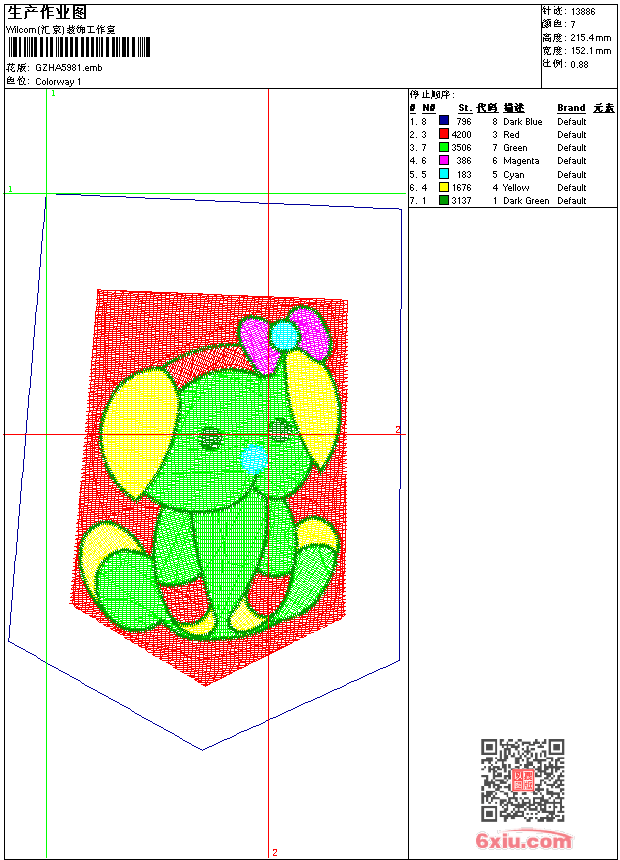Click the "Dark Green" description text

tap(526, 201)
